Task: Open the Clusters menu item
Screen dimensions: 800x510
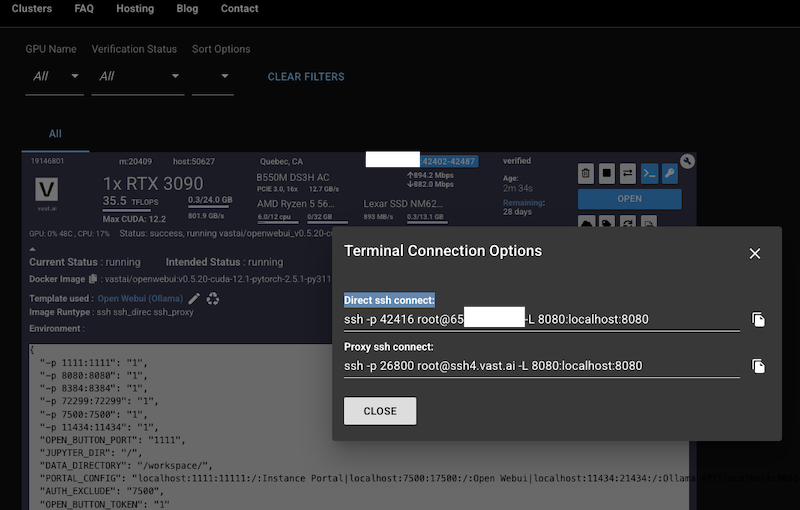Action: point(32,9)
